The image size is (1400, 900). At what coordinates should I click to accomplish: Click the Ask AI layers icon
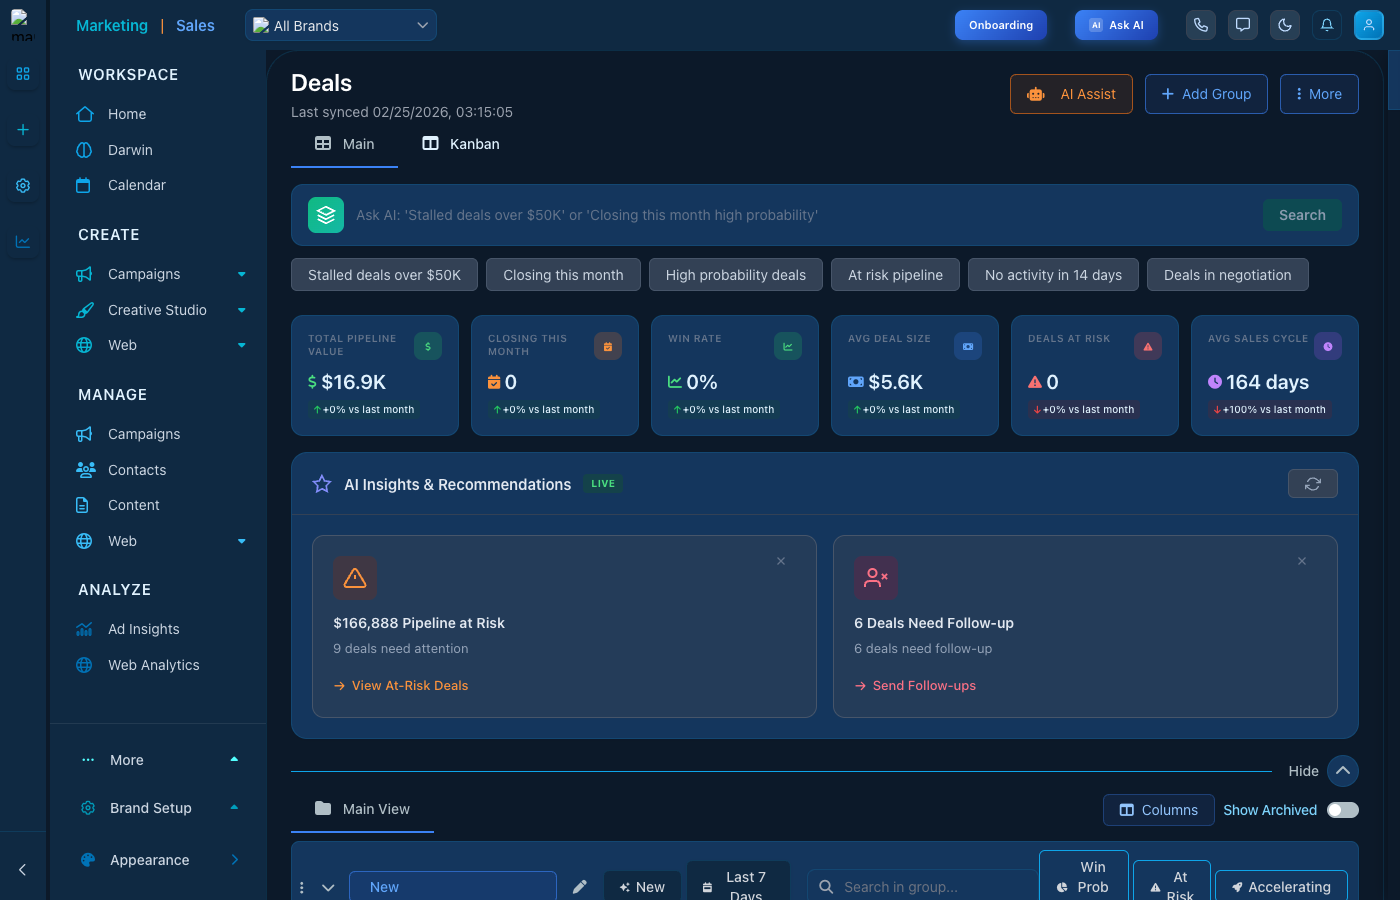(x=326, y=215)
